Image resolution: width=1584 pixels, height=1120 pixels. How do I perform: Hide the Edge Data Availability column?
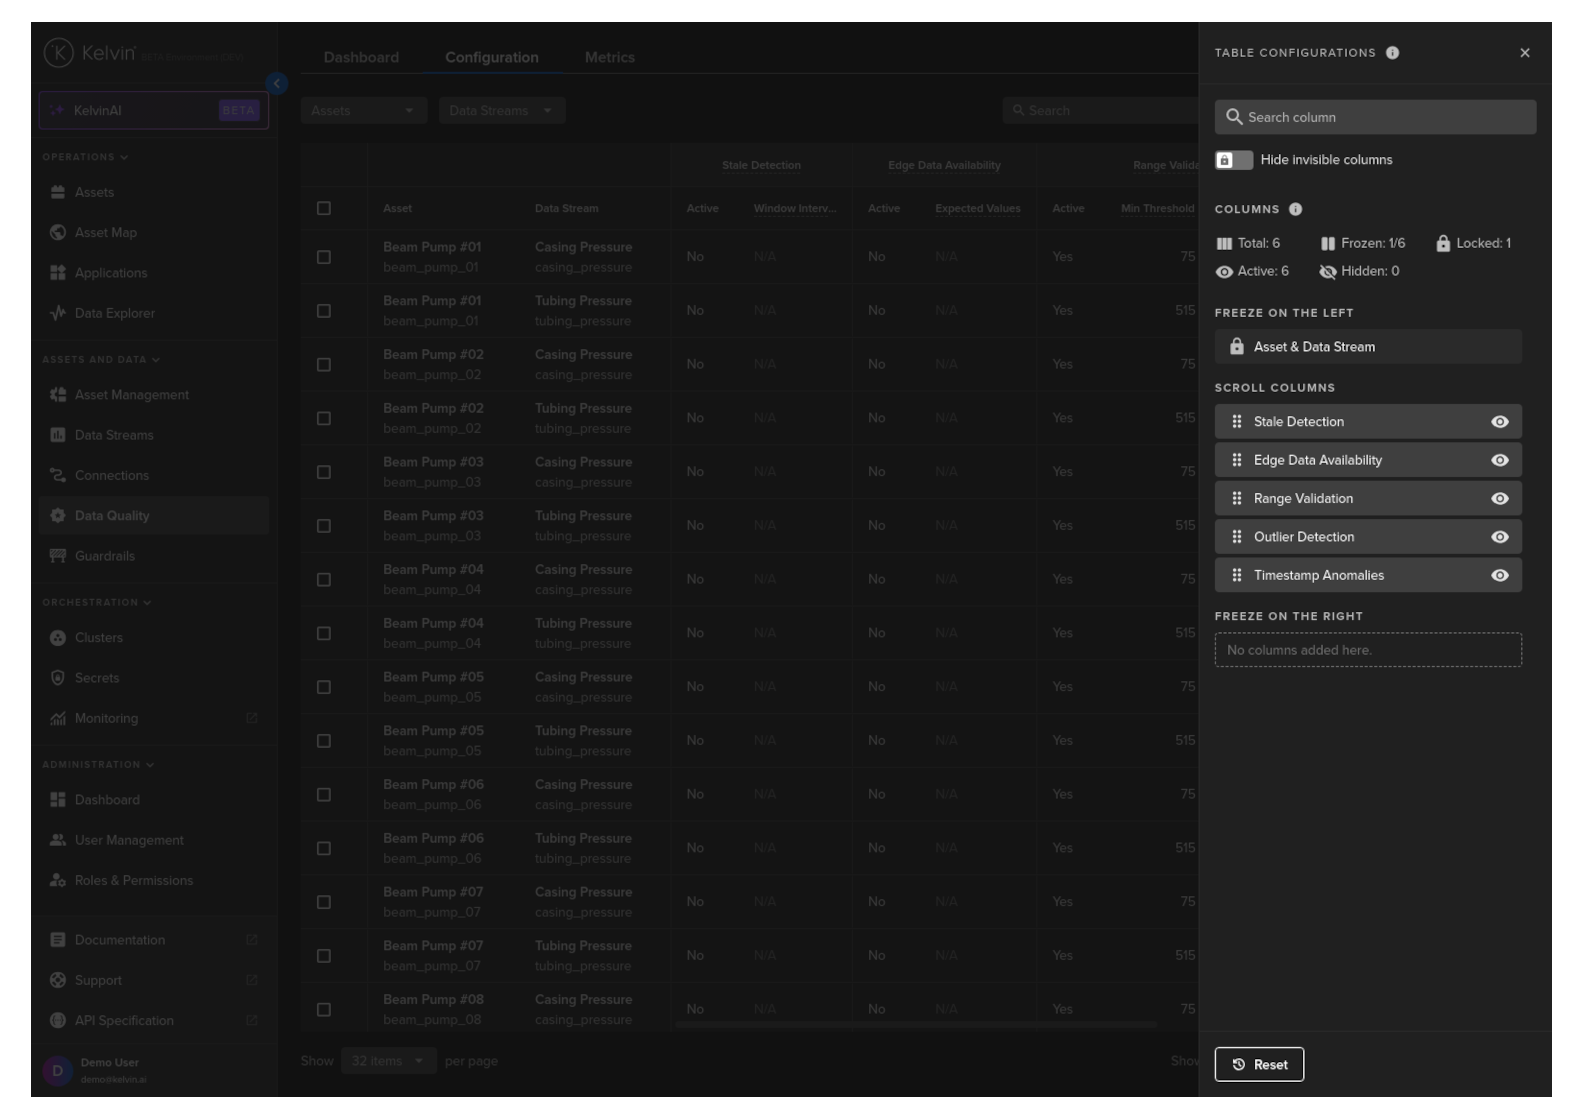click(1499, 460)
